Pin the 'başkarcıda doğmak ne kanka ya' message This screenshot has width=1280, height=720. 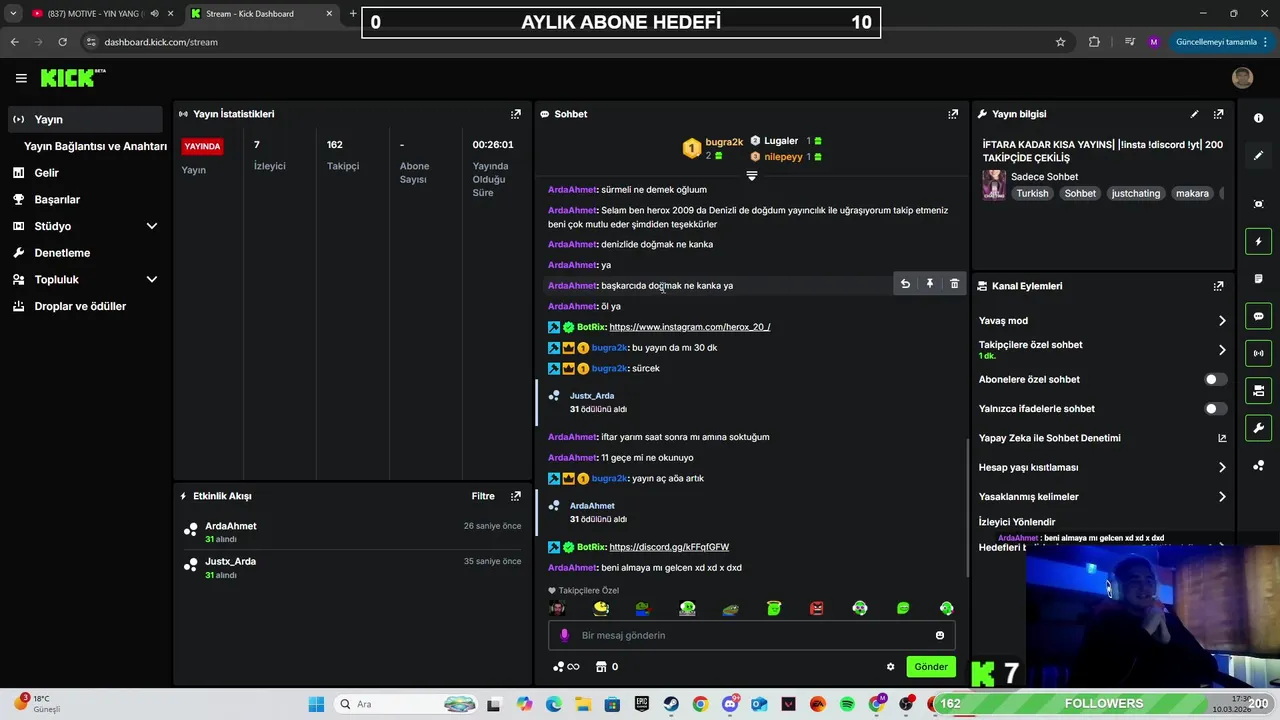pos(930,284)
